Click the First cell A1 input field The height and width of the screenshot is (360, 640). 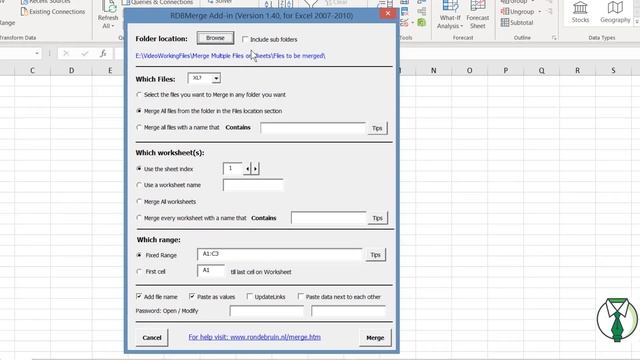tap(211, 271)
